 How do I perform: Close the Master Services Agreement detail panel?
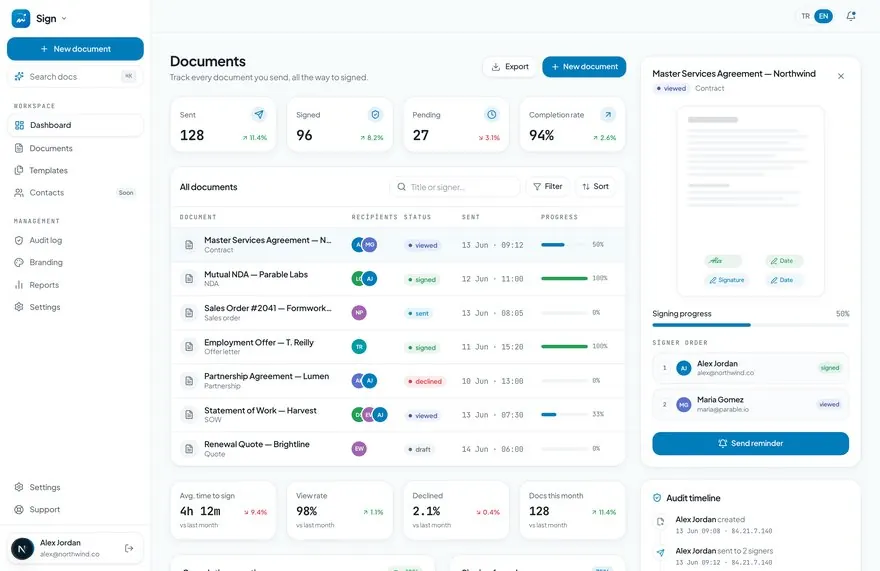point(841,76)
